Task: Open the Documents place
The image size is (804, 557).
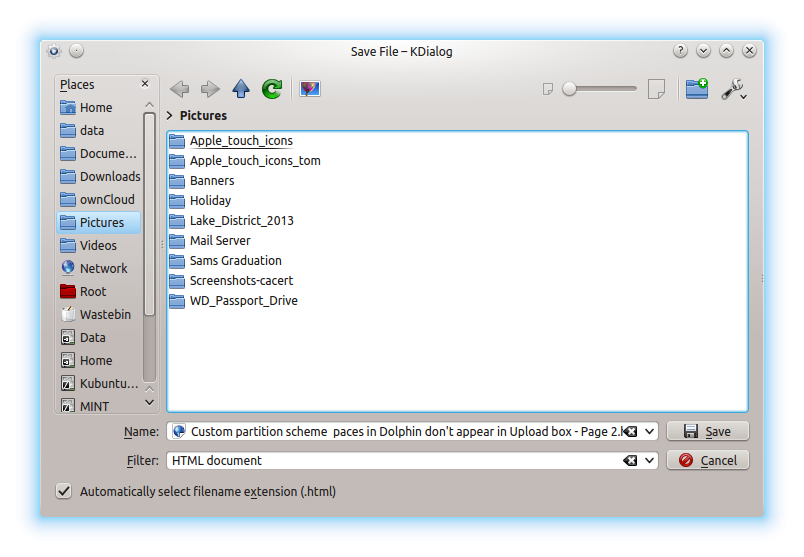Action: point(99,154)
